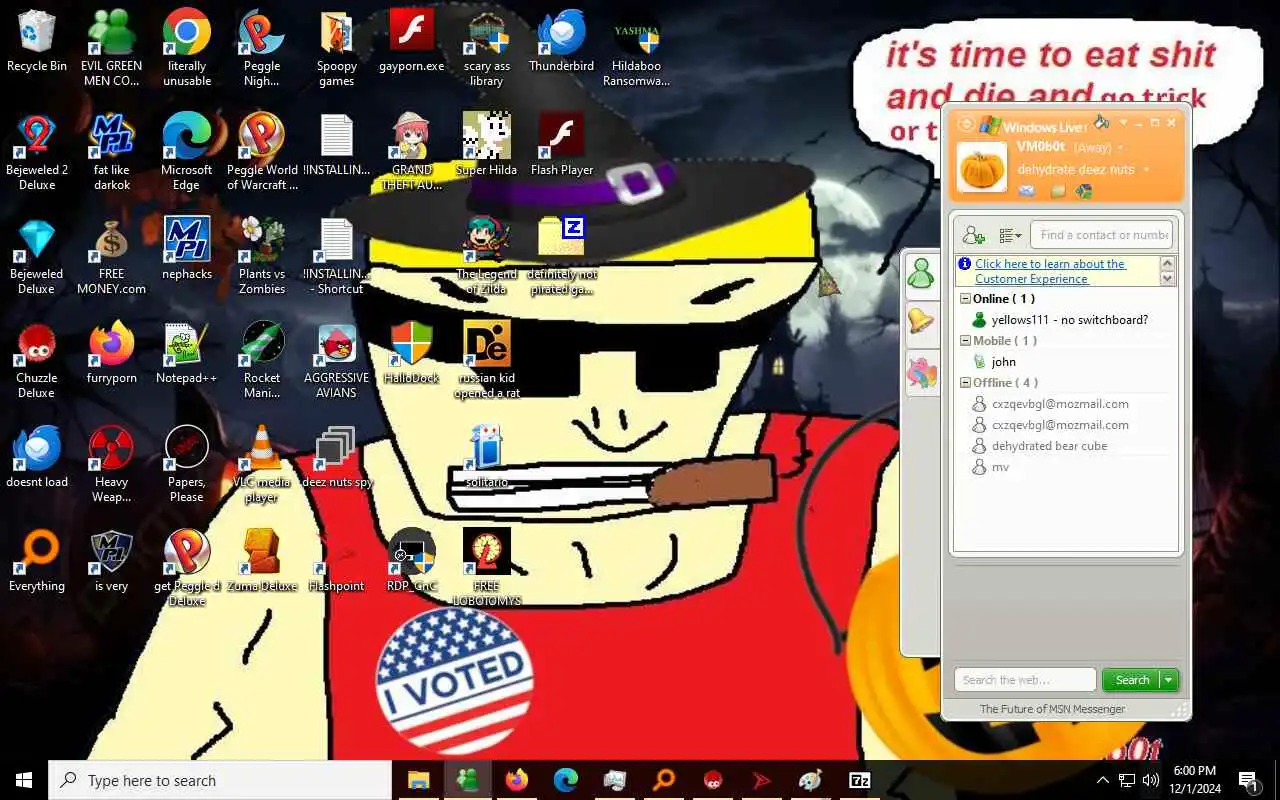Click the Find a contact field
Image resolution: width=1280 pixels, height=800 pixels.
(x=1102, y=235)
